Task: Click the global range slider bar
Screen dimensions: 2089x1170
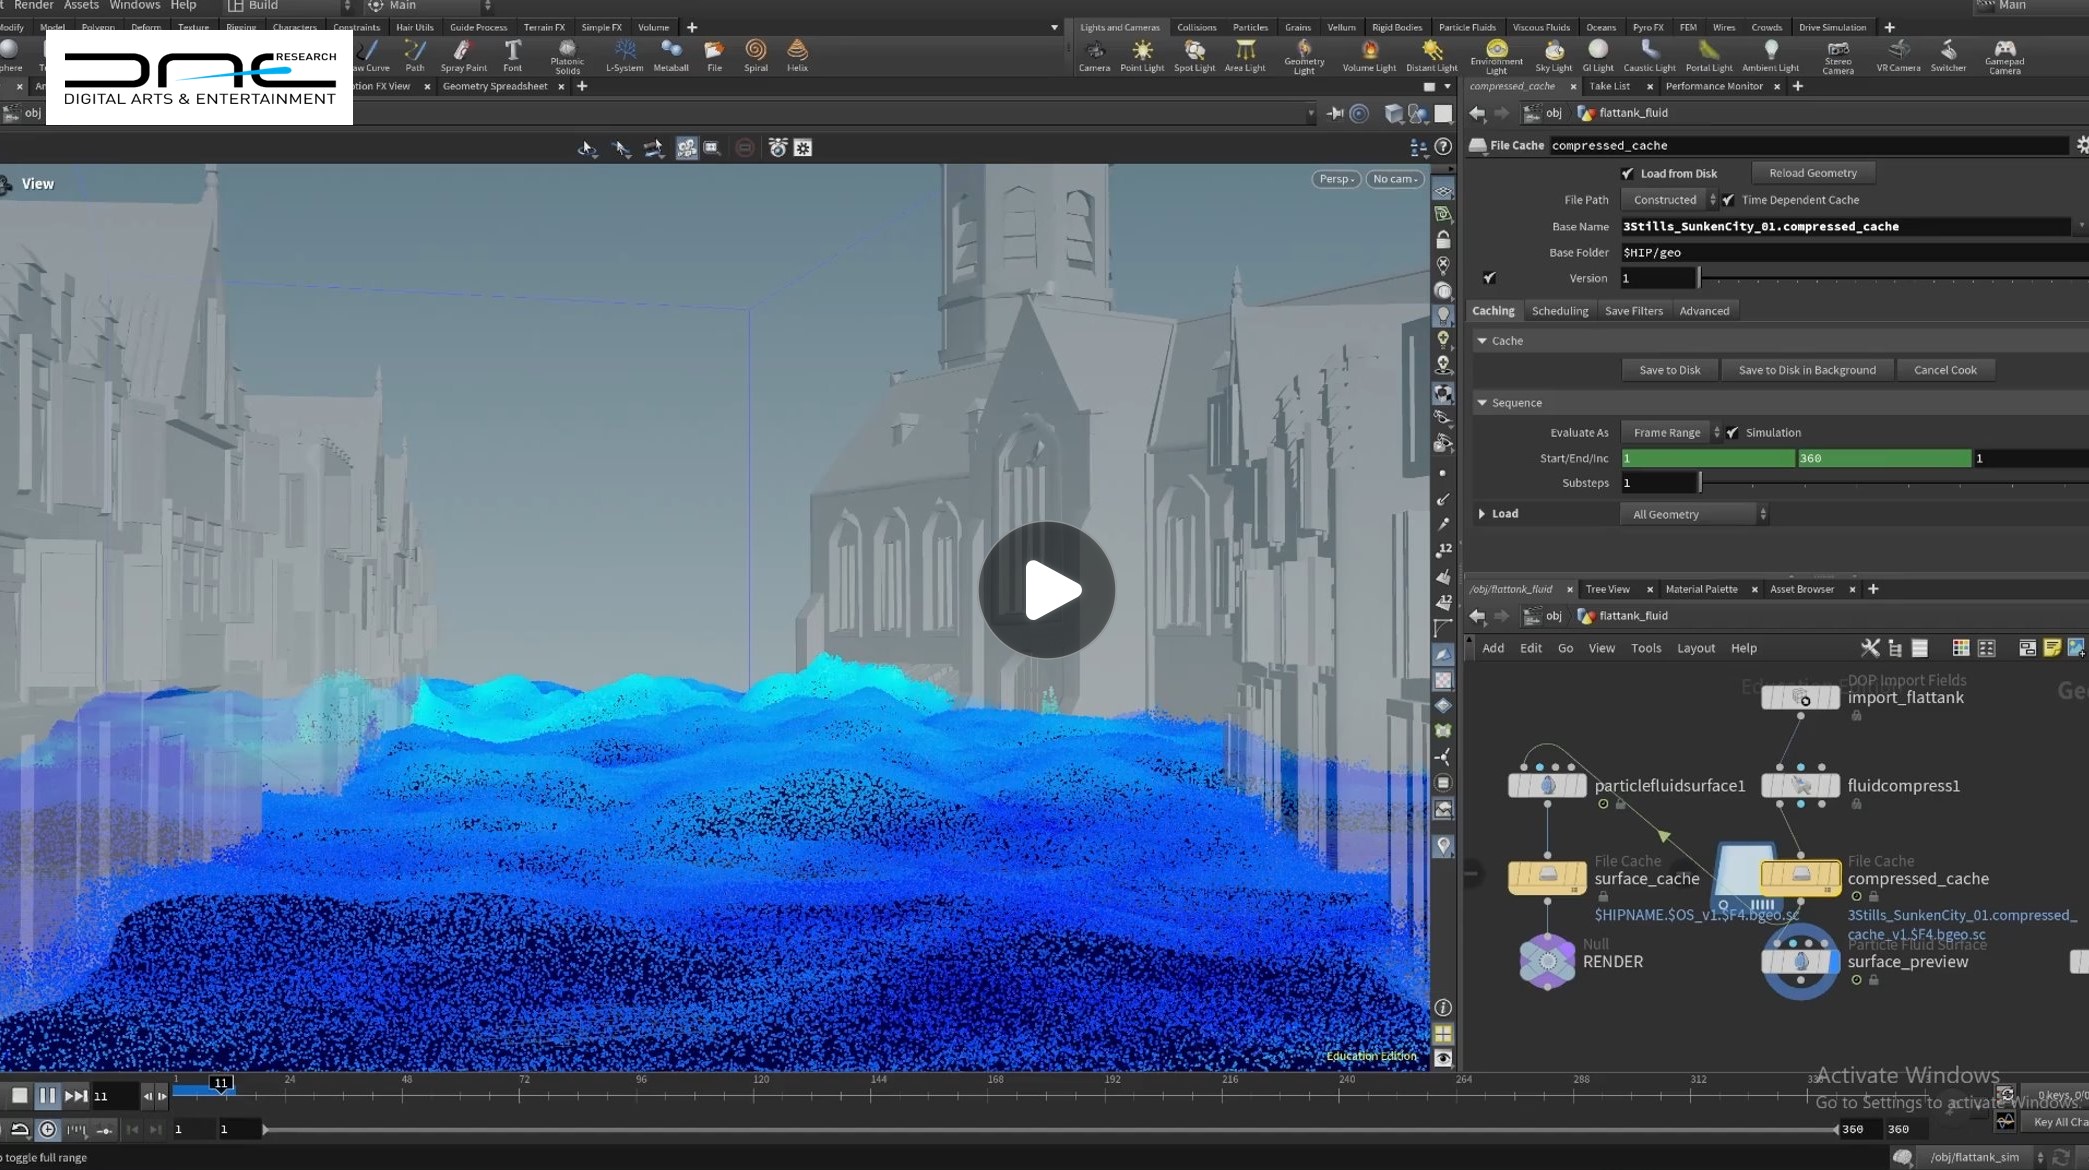Action: [1049, 1129]
